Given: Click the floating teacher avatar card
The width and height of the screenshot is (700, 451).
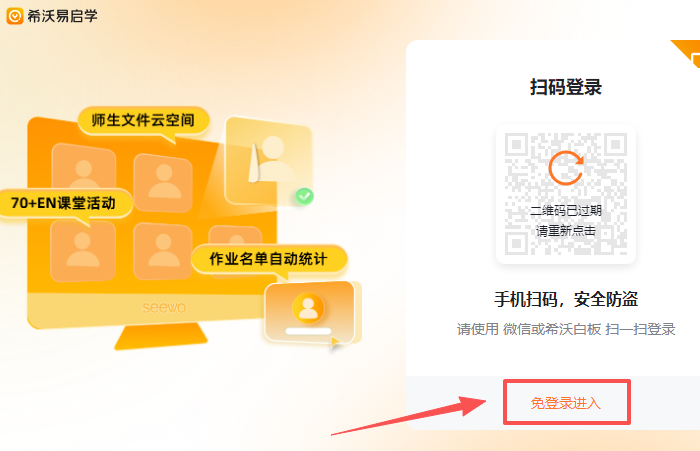Looking at the screenshot, I should pos(269,160).
